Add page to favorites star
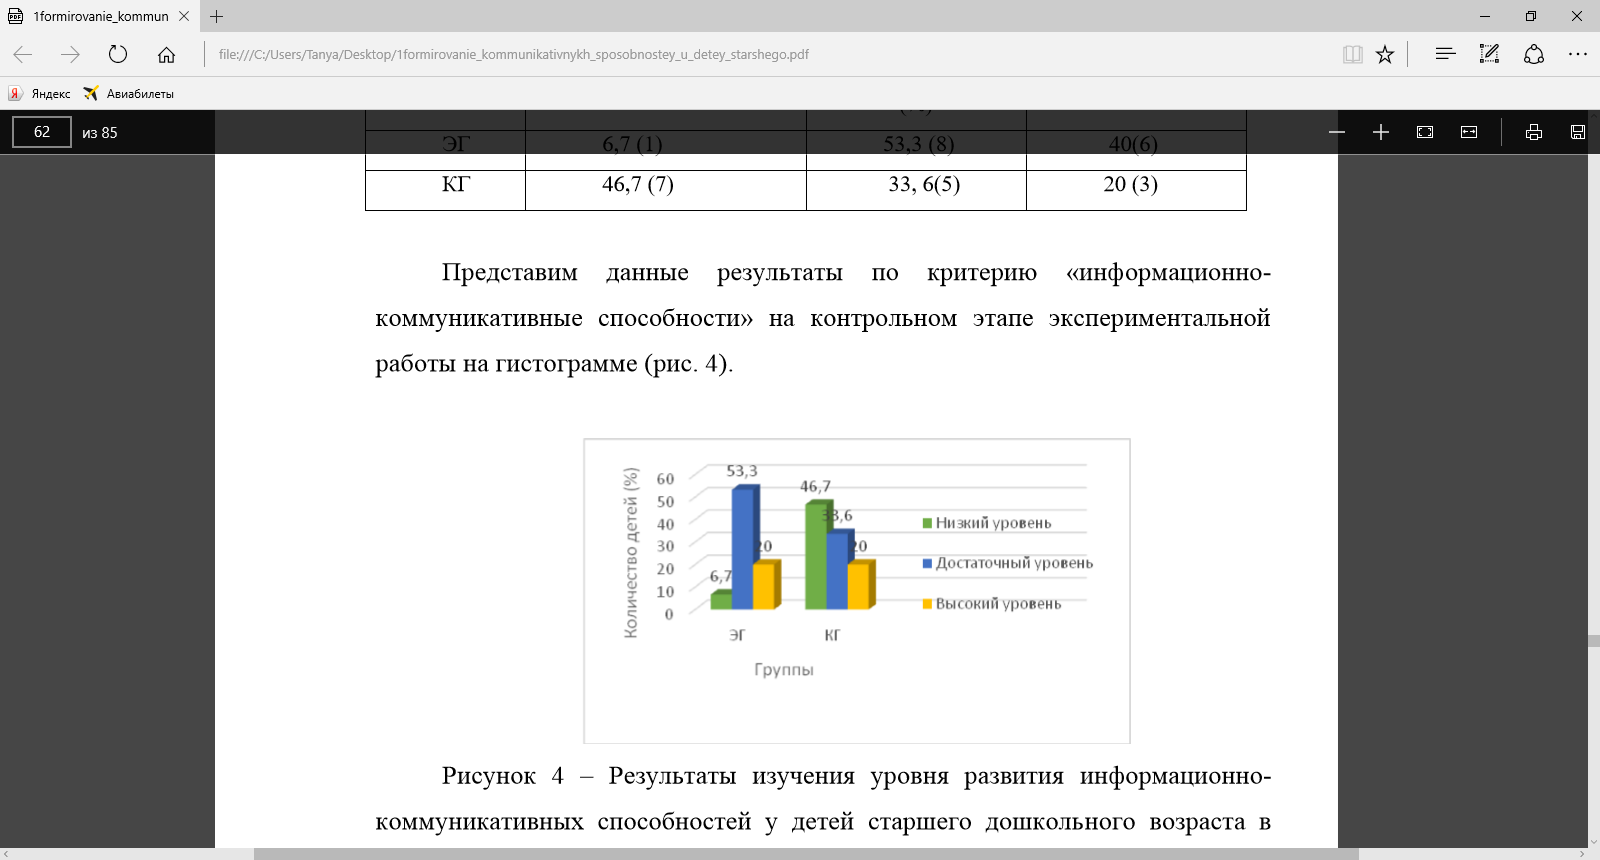1600x860 pixels. pos(1385,54)
